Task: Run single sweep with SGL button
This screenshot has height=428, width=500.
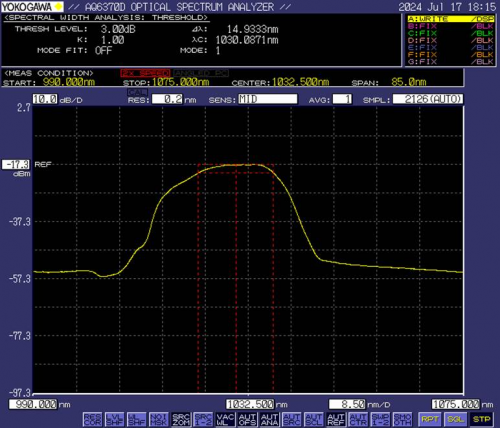Action: pyautogui.click(x=455, y=419)
